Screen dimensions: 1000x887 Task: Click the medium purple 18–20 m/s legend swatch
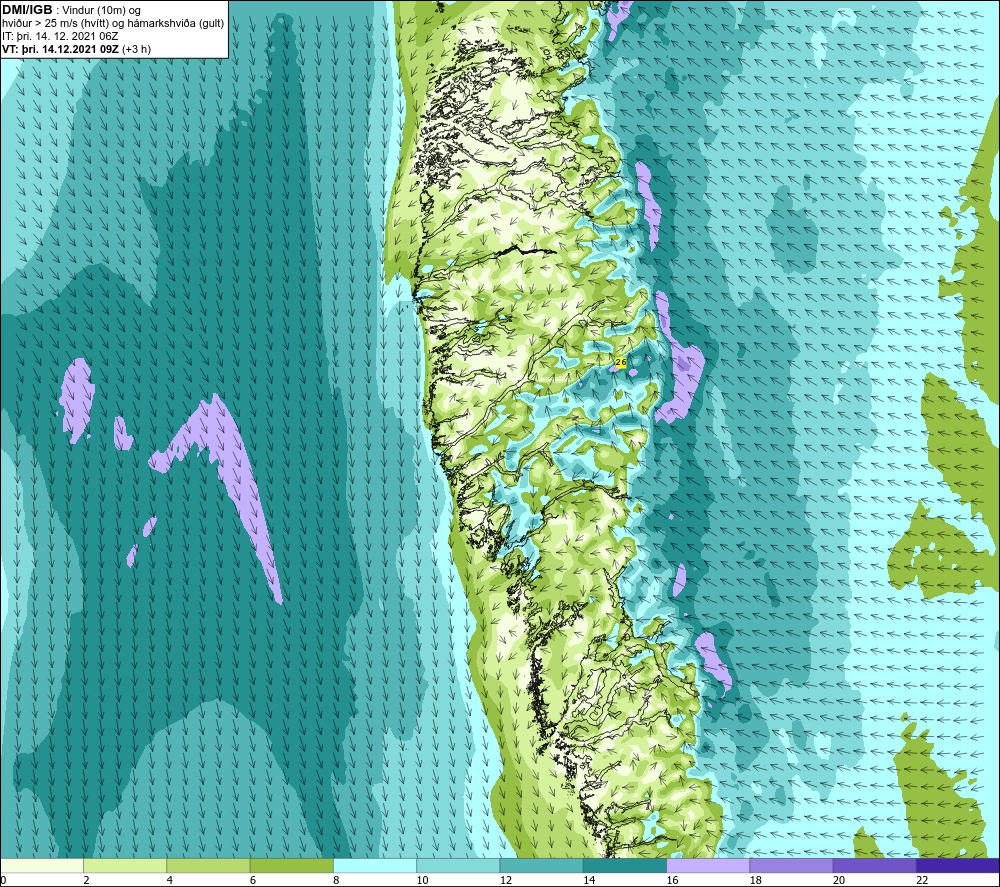(x=791, y=866)
